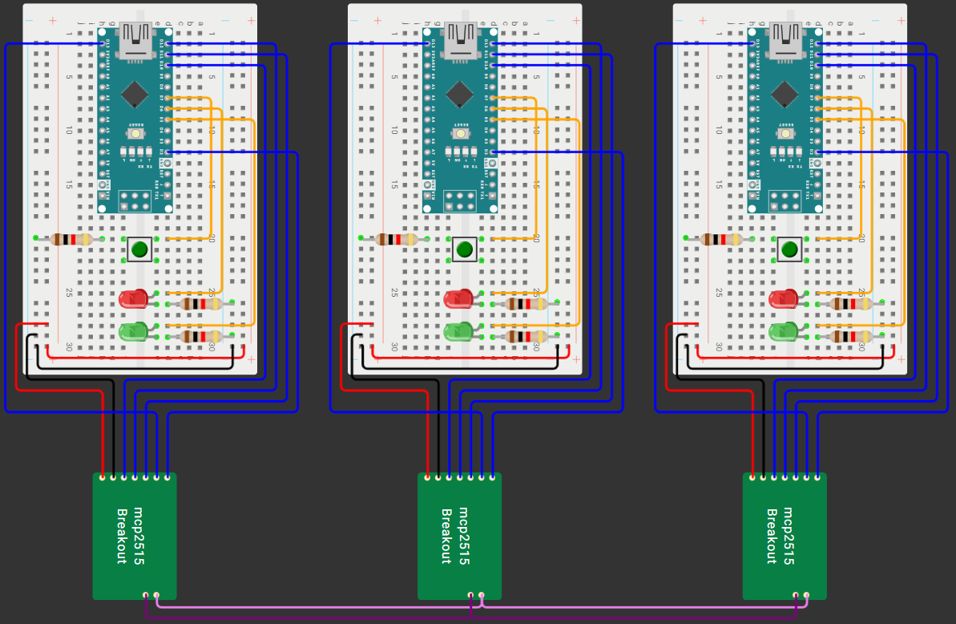Select pink wire between middle and right mcp2515

pyautogui.click(x=640, y=606)
